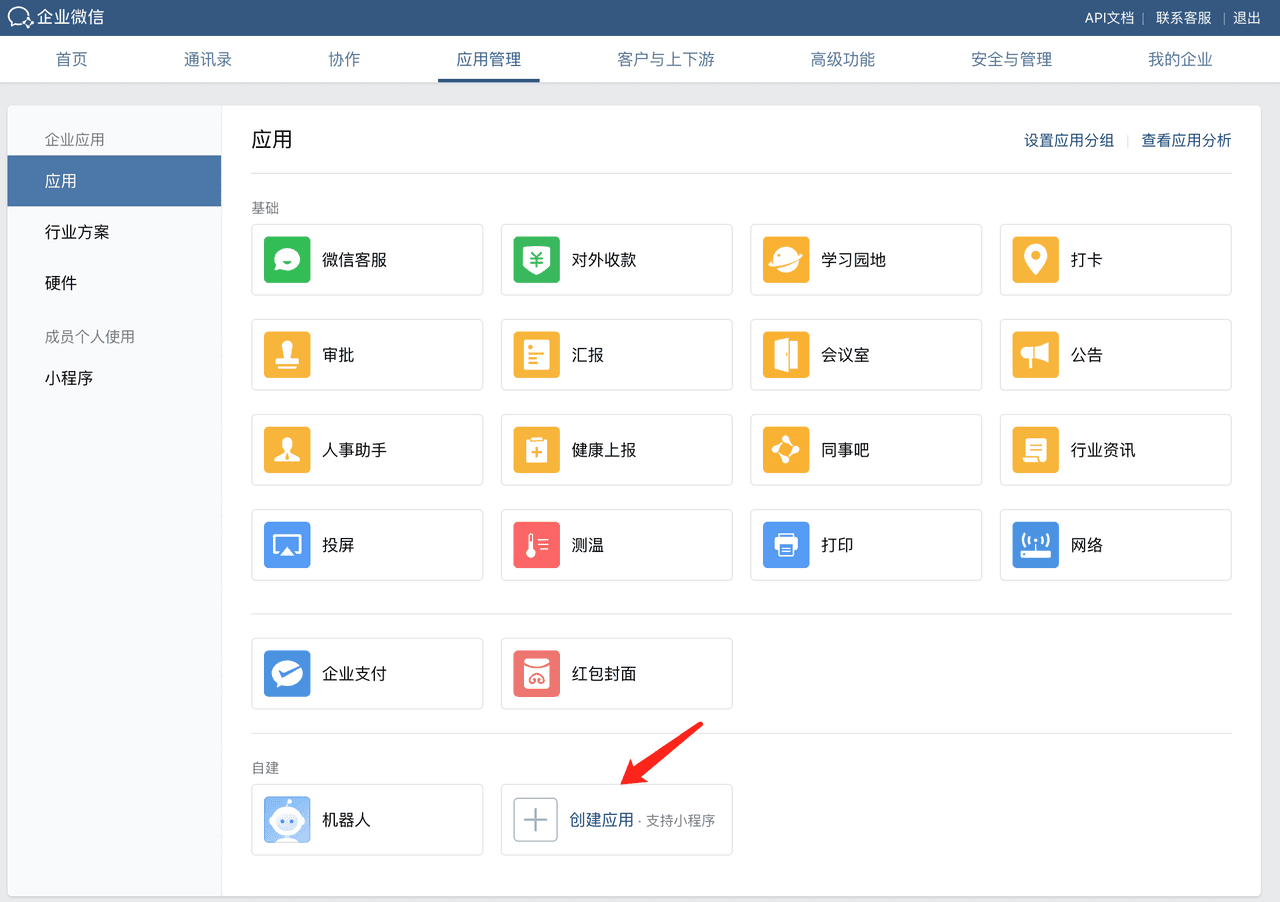Click the 学习园地 planet icon
Viewport: 1280px width, 902px height.
pos(786,260)
